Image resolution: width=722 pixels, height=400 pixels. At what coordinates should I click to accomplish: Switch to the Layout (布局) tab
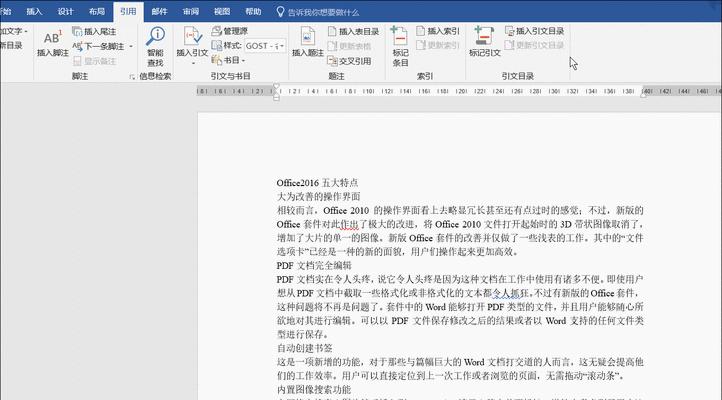point(97,12)
